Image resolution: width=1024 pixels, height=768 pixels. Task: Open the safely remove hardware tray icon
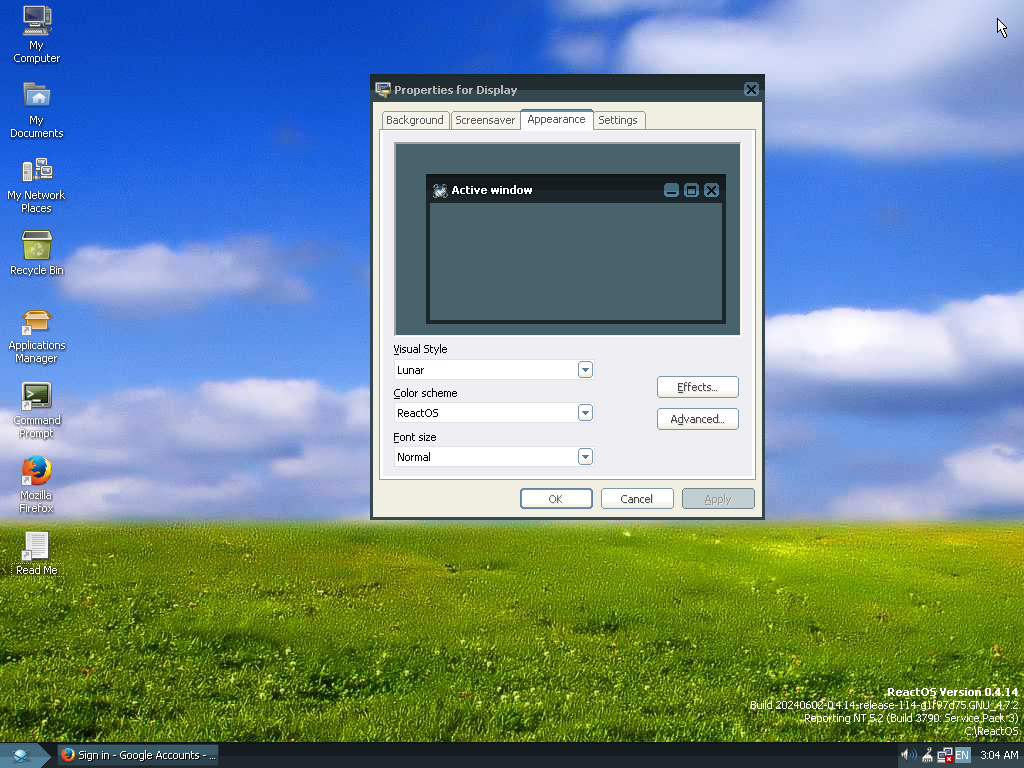(926, 755)
